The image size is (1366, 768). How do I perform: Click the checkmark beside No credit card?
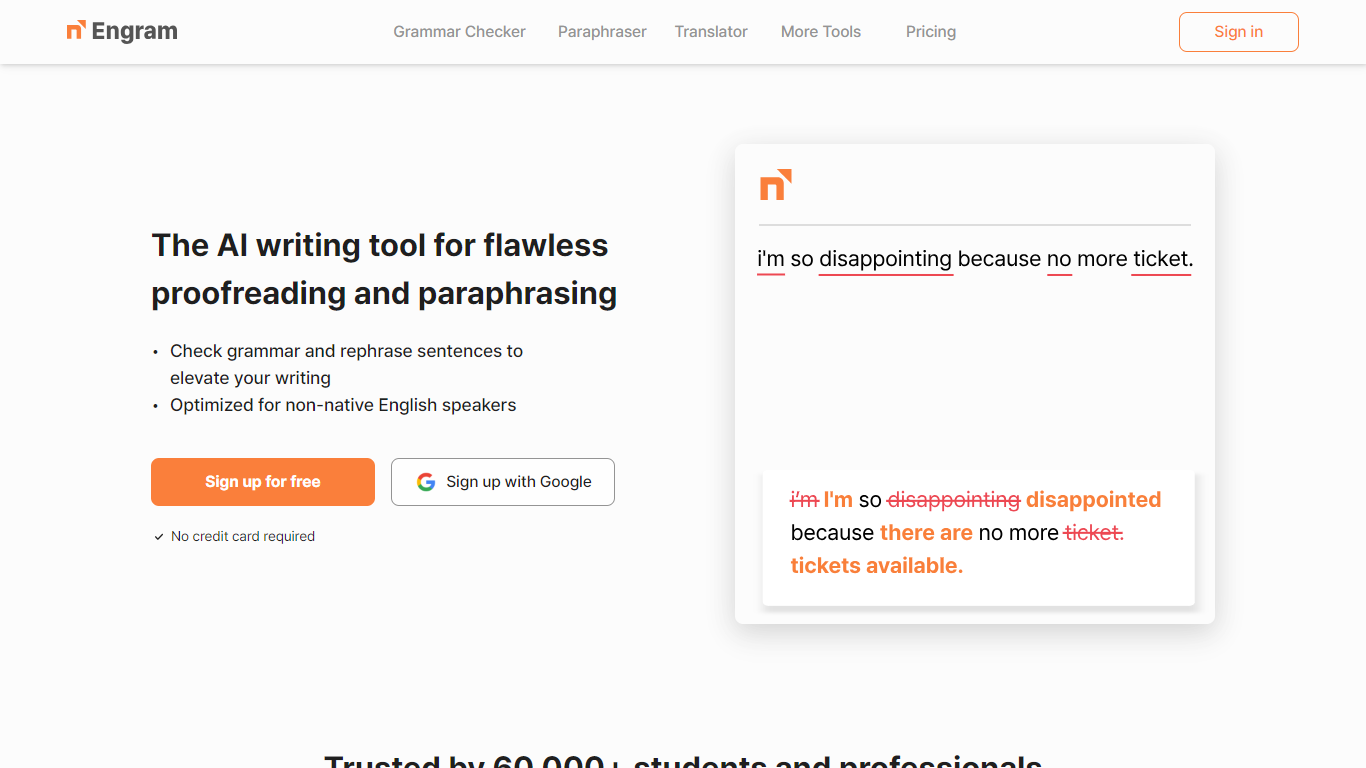click(159, 537)
